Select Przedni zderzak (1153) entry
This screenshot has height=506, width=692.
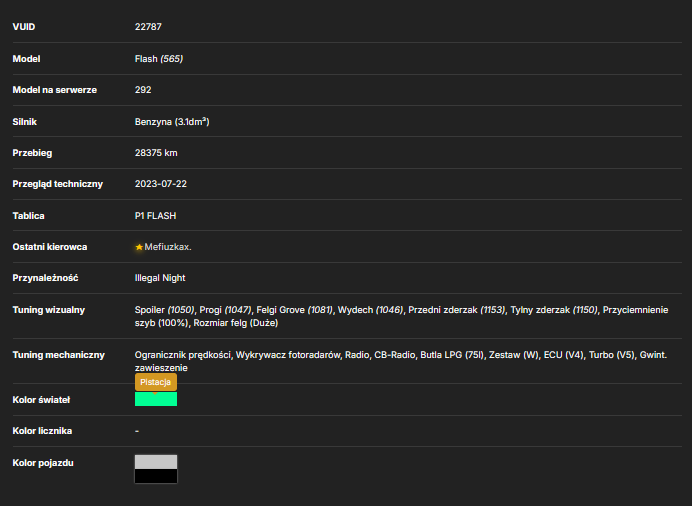coord(456,310)
